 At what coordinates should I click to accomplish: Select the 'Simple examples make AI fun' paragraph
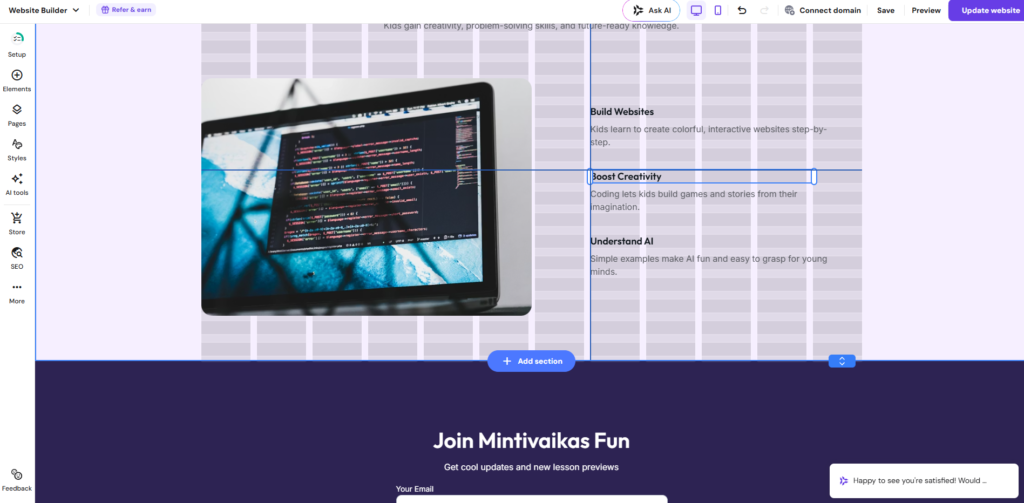pos(709,265)
